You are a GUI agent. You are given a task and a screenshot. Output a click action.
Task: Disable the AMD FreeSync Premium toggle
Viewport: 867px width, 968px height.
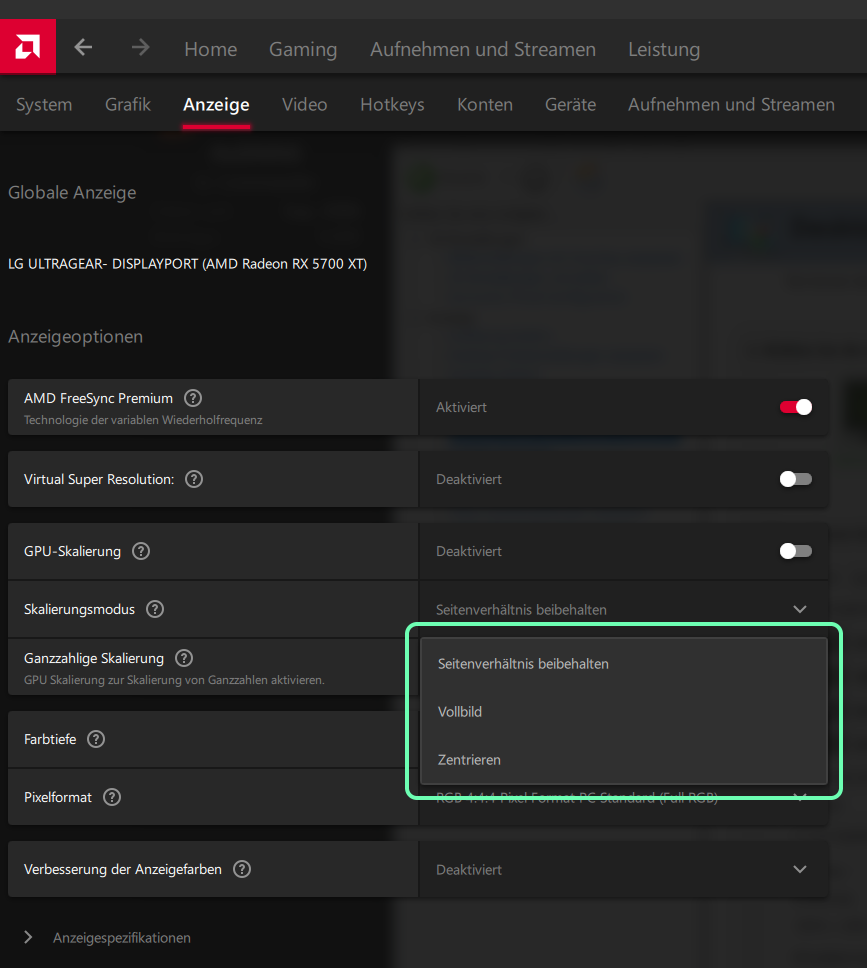coord(795,407)
